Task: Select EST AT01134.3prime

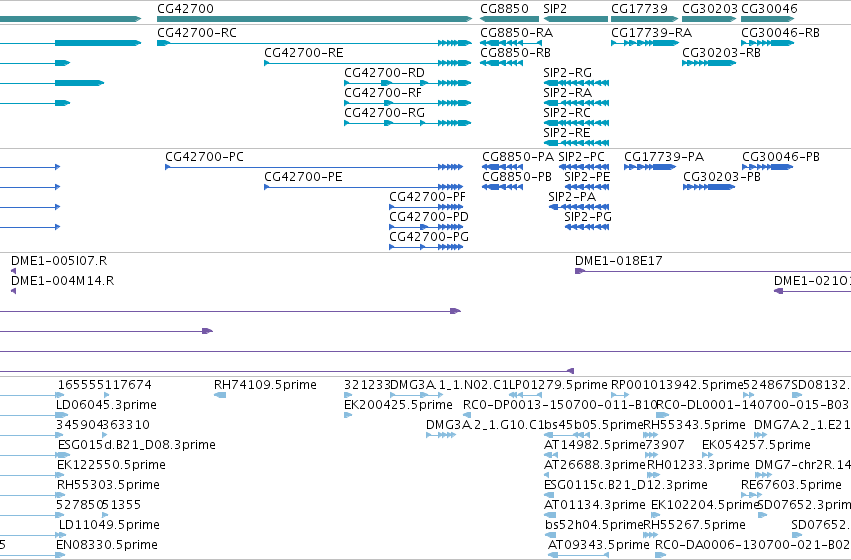Action: (550, 515)
